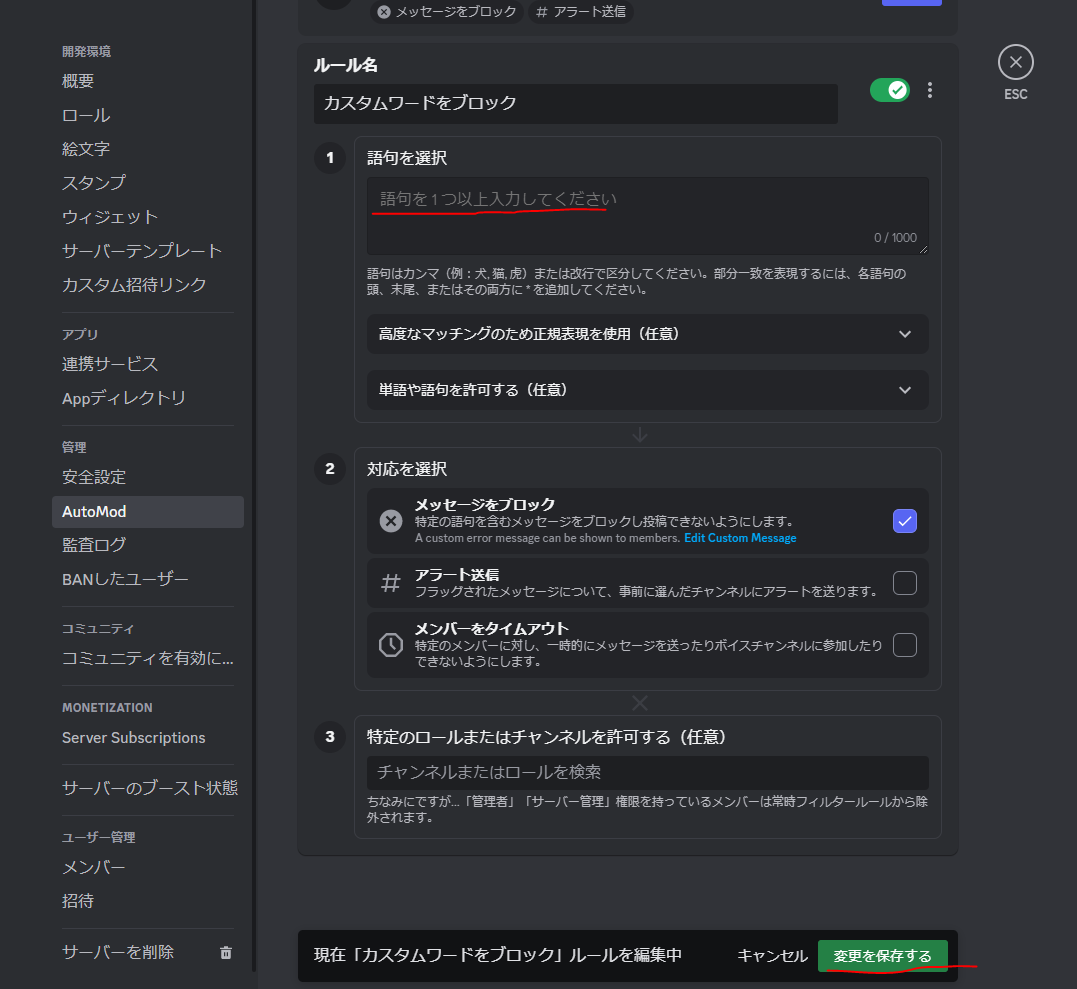Open サーバーのブースト状態 page
1077x989 pixels.
tap(148, 788)
